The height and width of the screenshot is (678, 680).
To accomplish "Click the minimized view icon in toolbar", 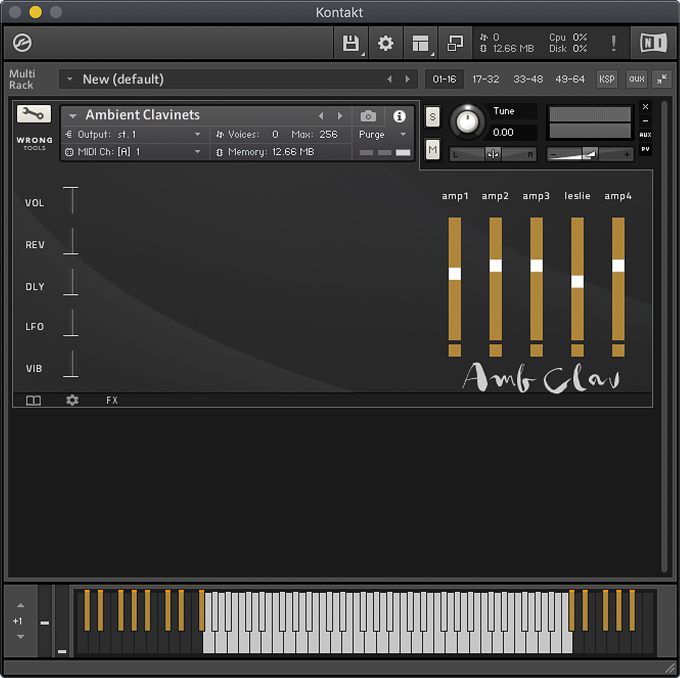I will (x=455, y=44).
